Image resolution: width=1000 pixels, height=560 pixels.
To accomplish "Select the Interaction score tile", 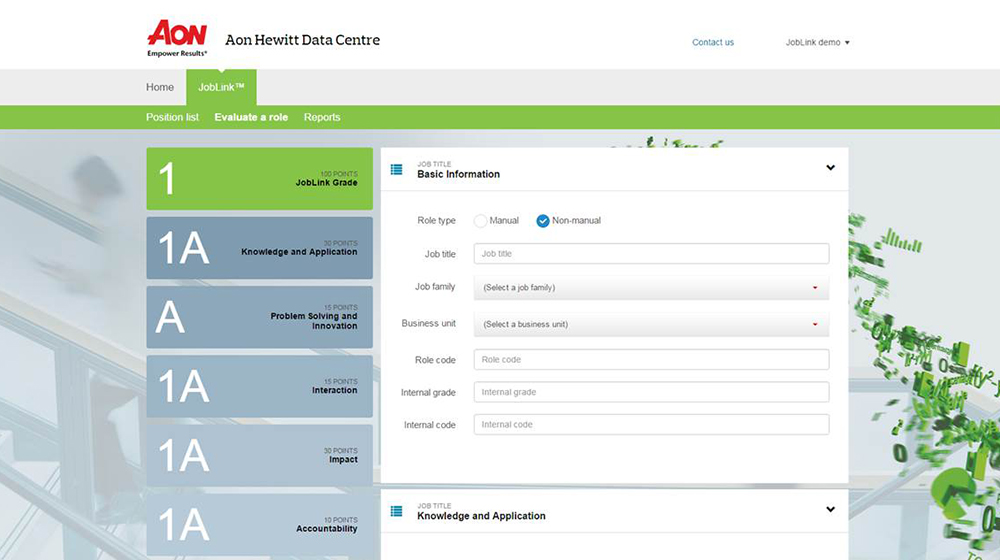I will pos(259,386).
